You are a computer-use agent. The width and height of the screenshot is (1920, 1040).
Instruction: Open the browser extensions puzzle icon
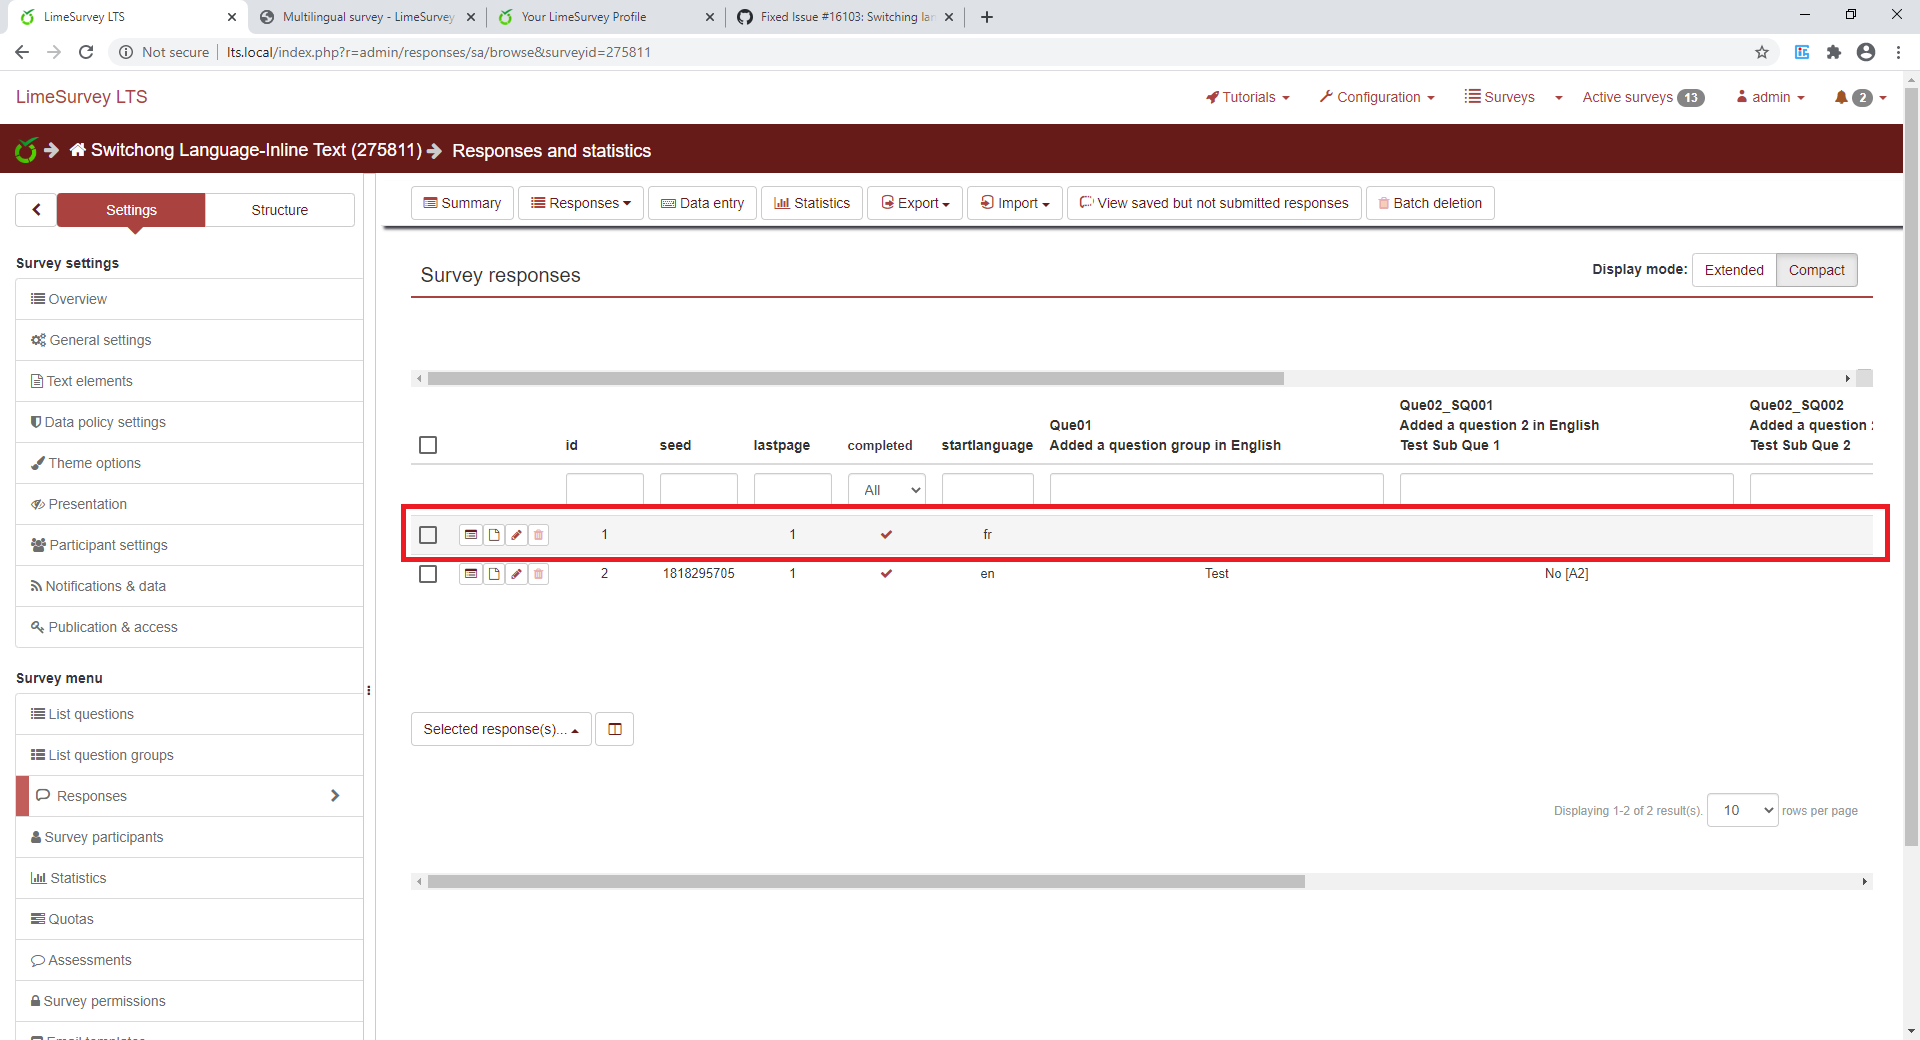(x=1834, y=52)
